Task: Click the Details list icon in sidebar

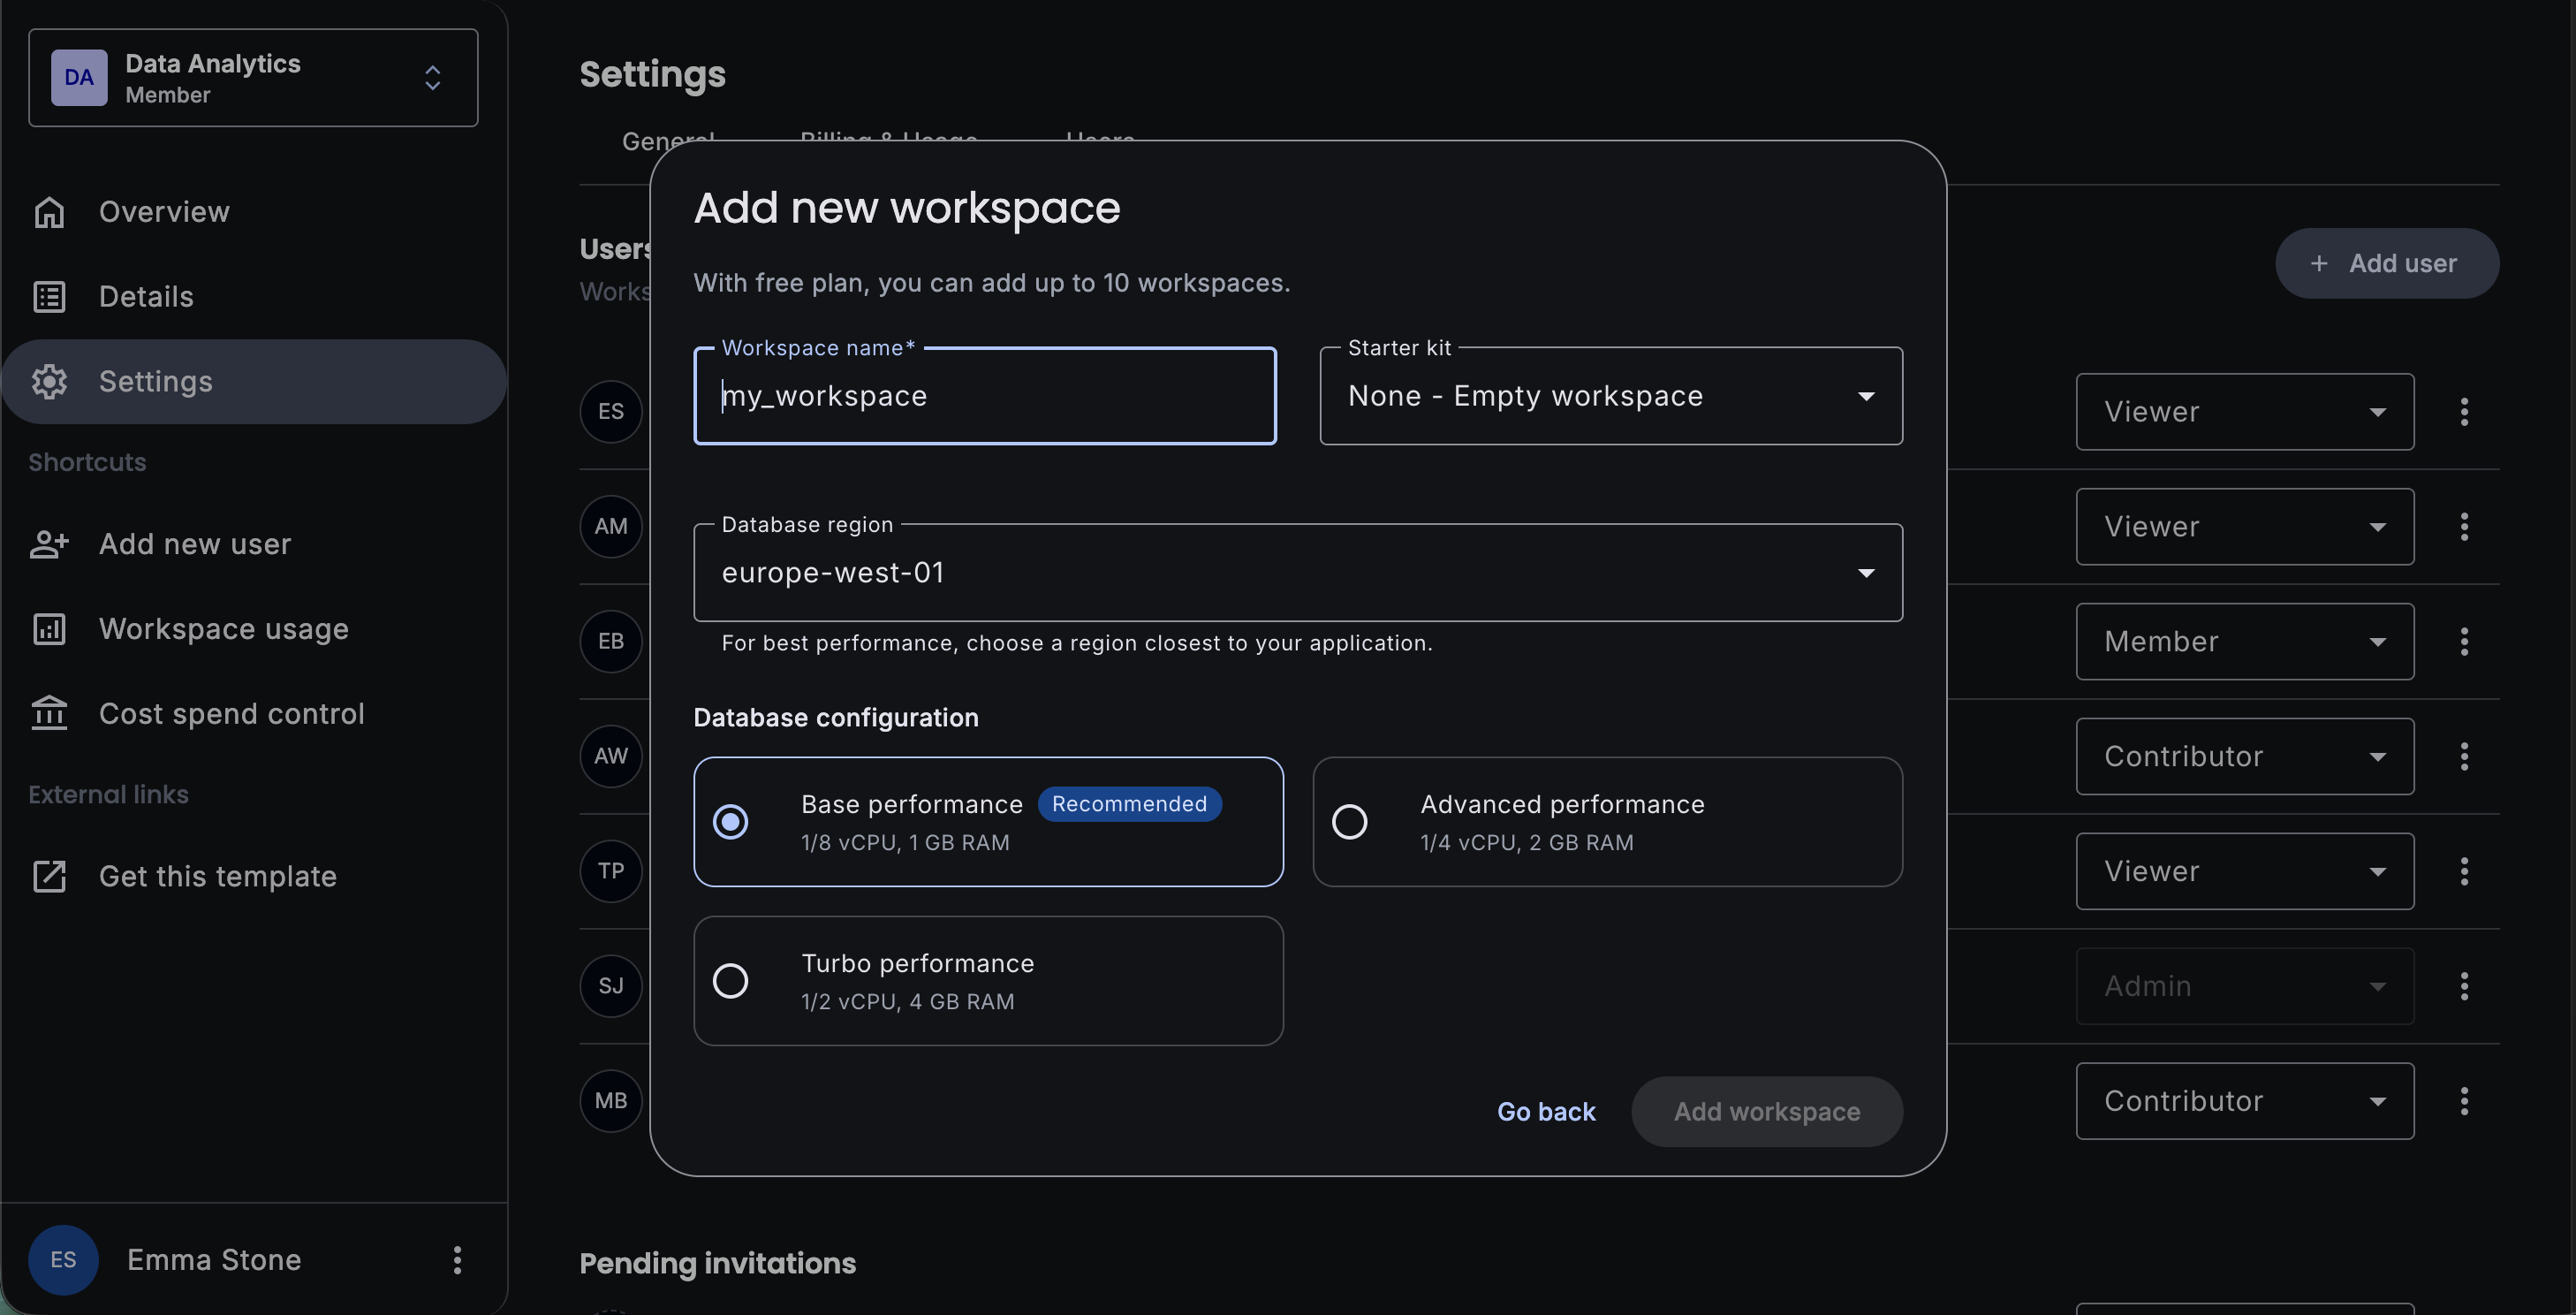Action: (49, 297)
